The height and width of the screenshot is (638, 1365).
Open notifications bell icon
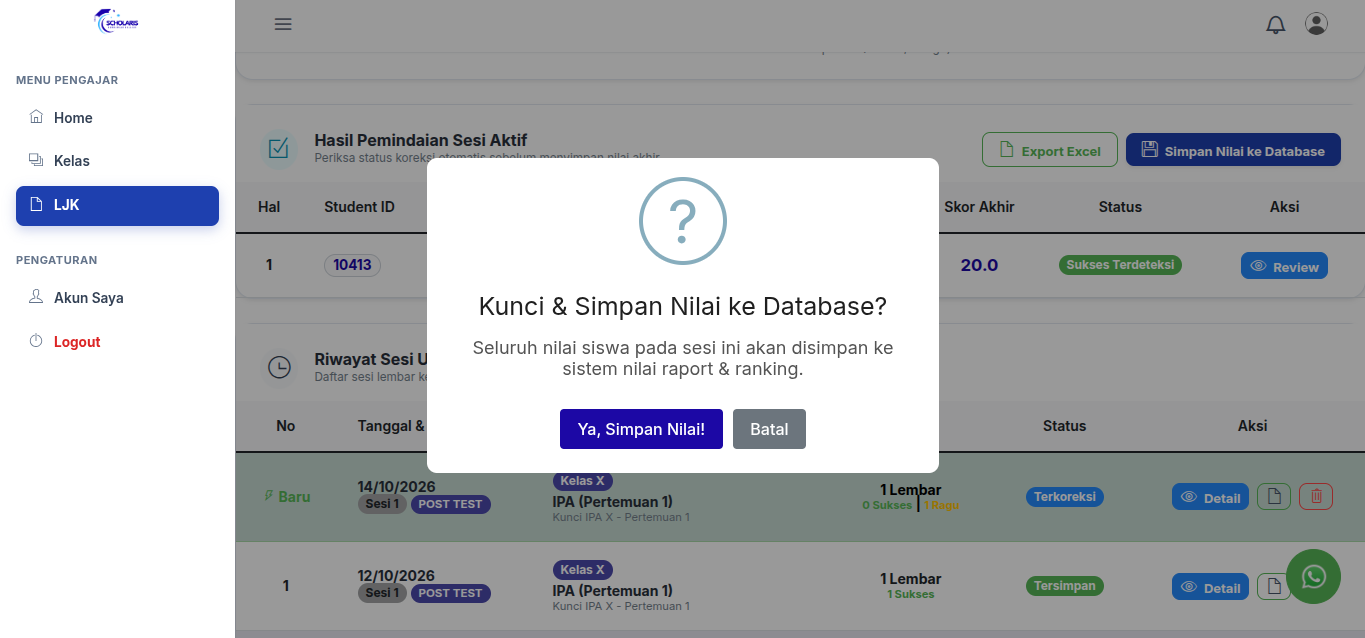pos(1276,24)
